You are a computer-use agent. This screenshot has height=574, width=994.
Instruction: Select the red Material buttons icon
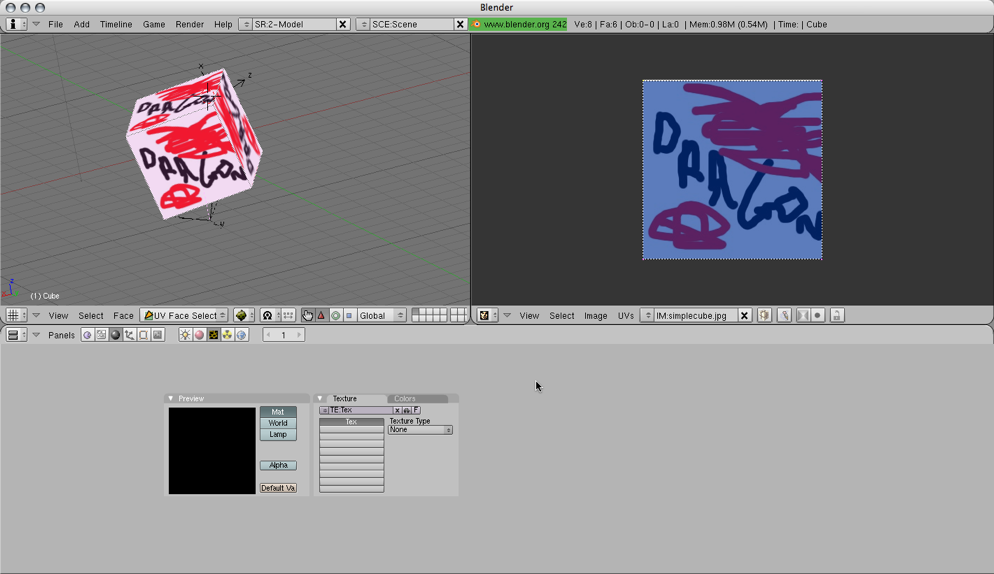(199, 335)
